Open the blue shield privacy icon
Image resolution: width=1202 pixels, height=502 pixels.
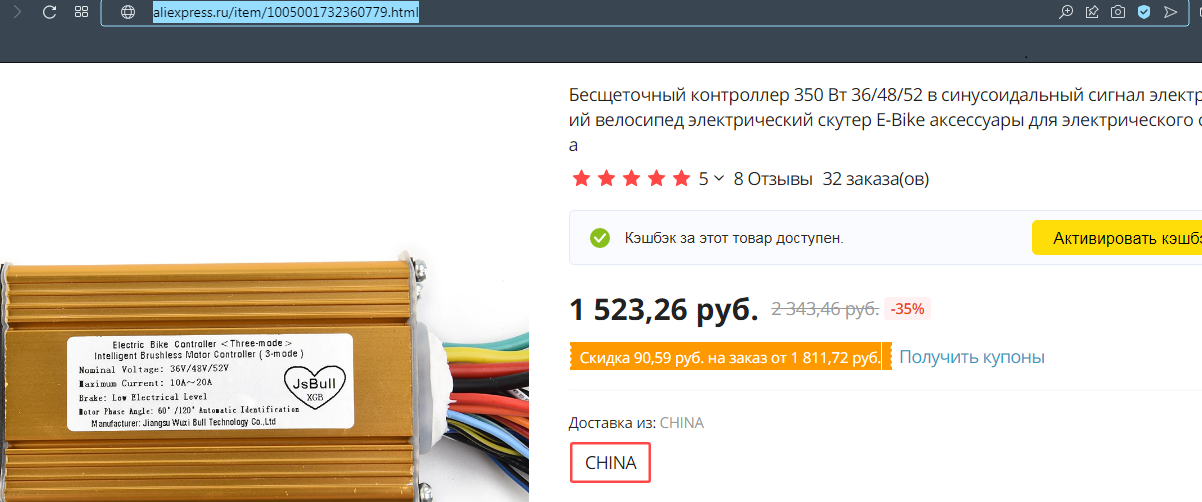[x=1144, y=12]
